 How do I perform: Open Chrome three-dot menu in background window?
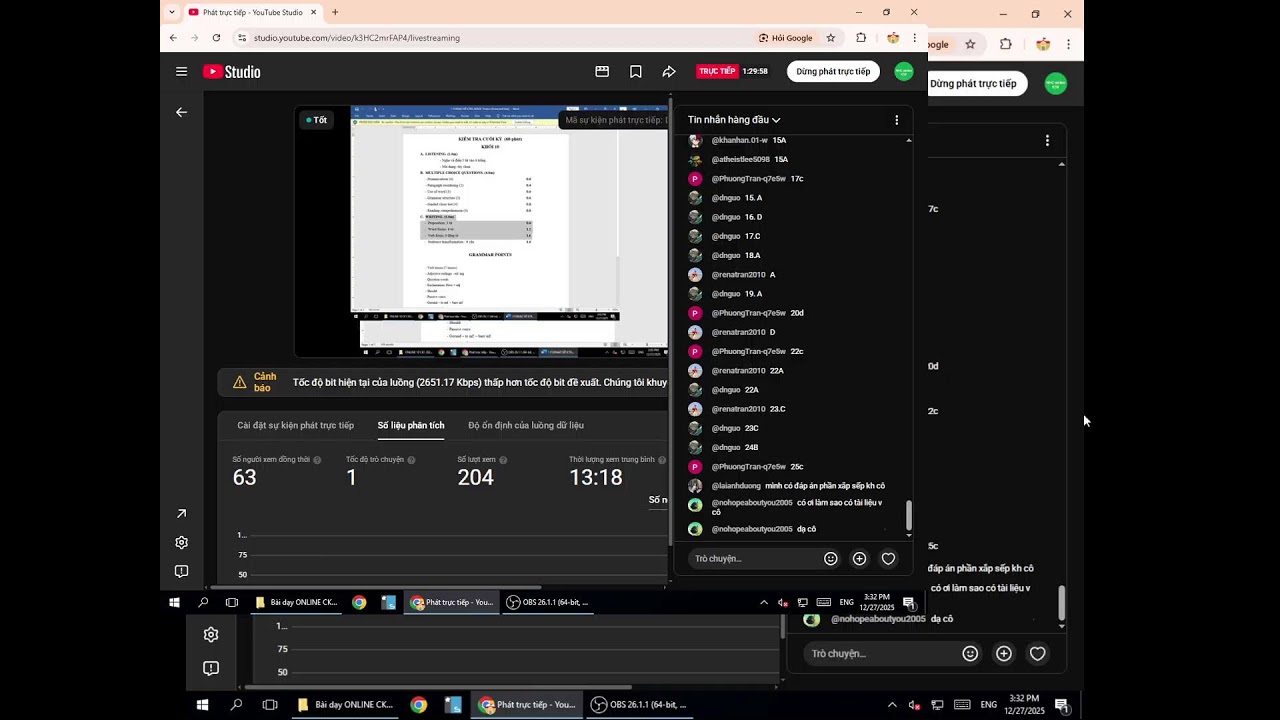(x=1068, y=44)
